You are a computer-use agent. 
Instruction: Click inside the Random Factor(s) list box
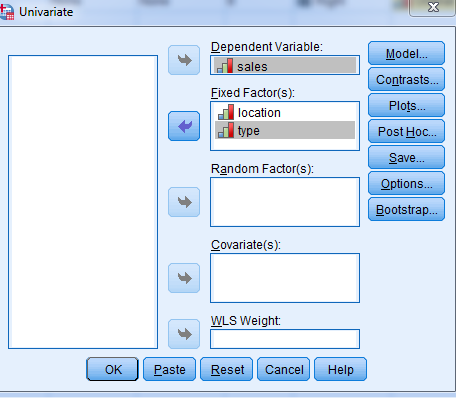[285, 202]
